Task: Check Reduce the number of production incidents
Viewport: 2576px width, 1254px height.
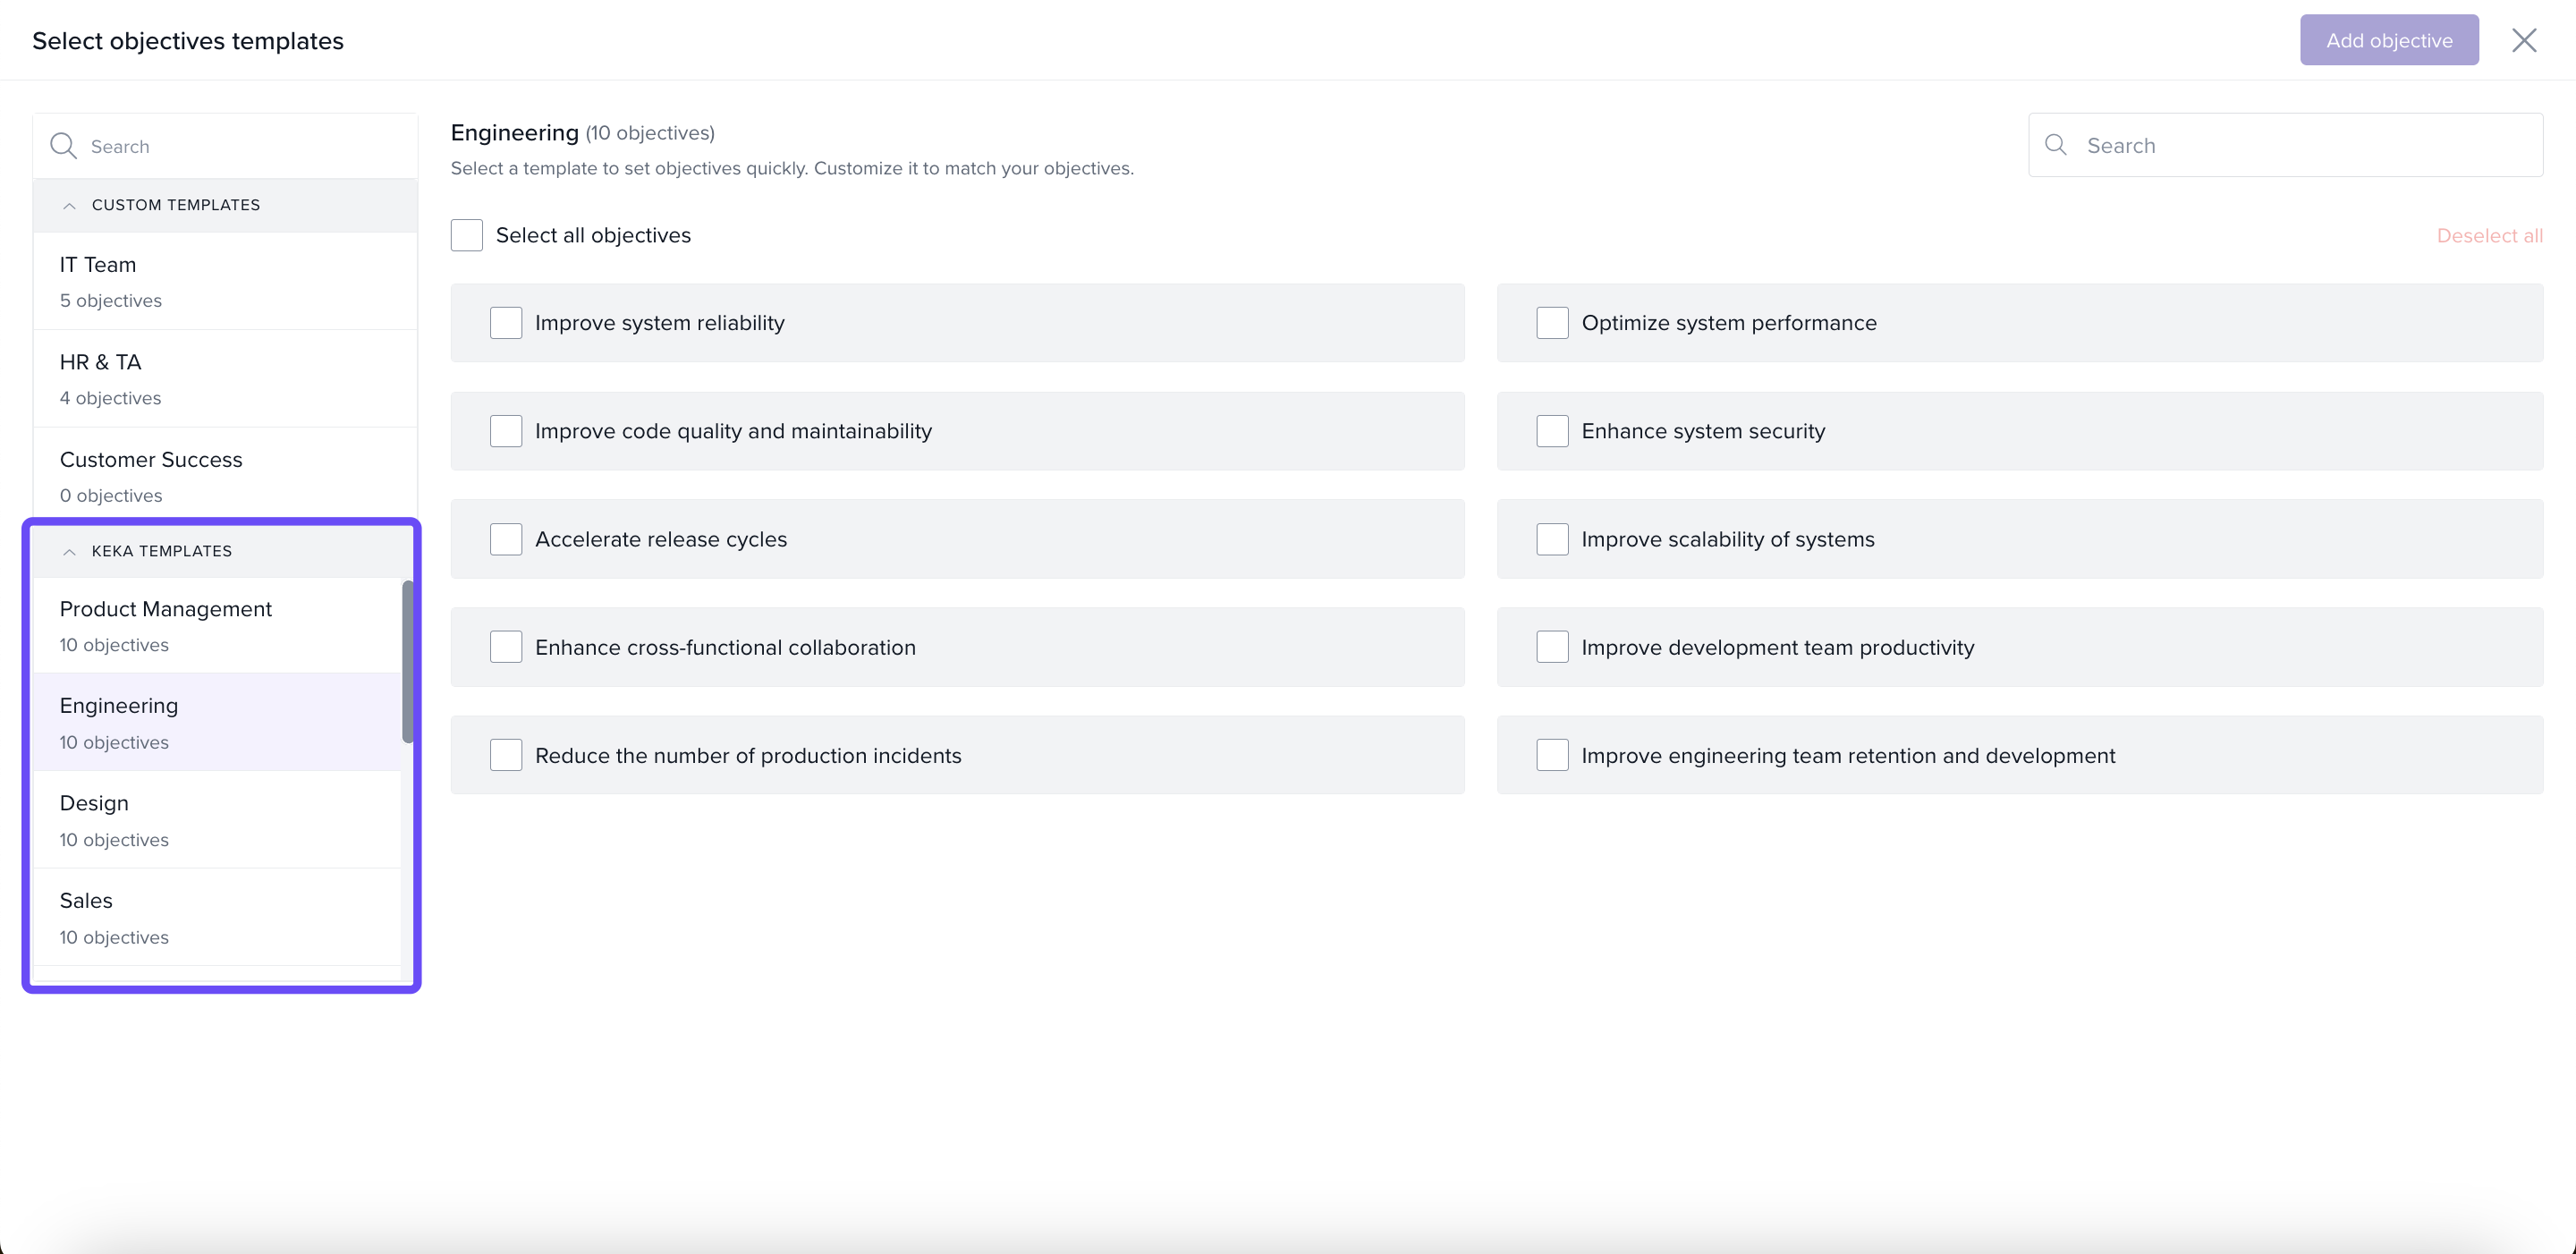Action: [506, 755]
